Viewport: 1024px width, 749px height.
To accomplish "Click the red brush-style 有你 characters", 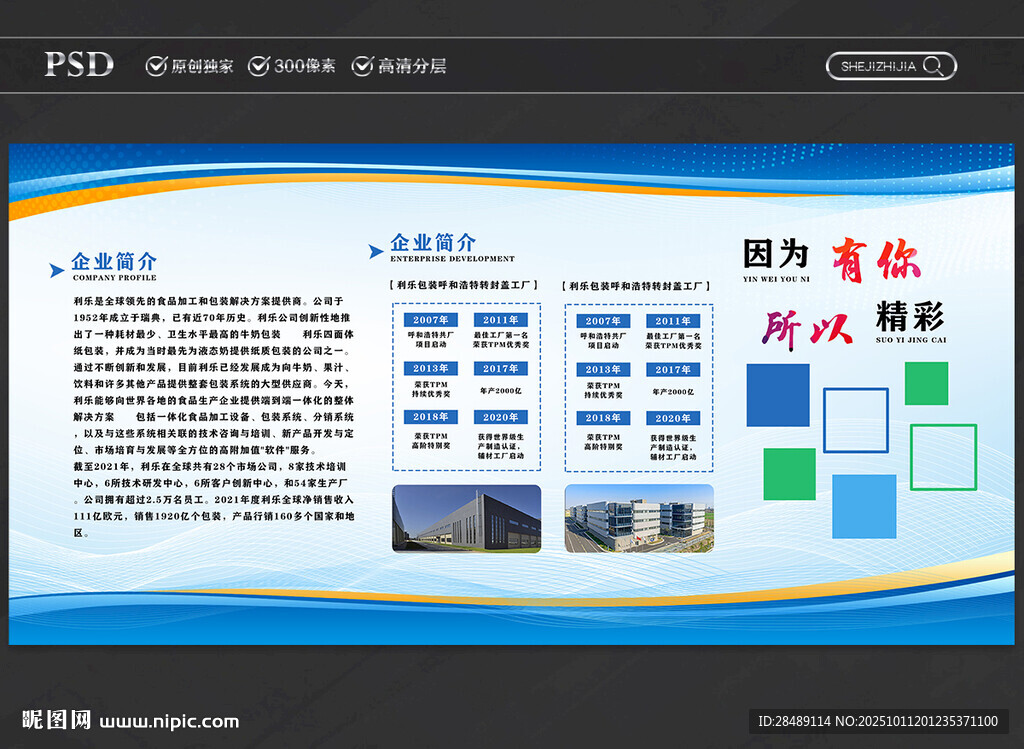I will (876, 260).
